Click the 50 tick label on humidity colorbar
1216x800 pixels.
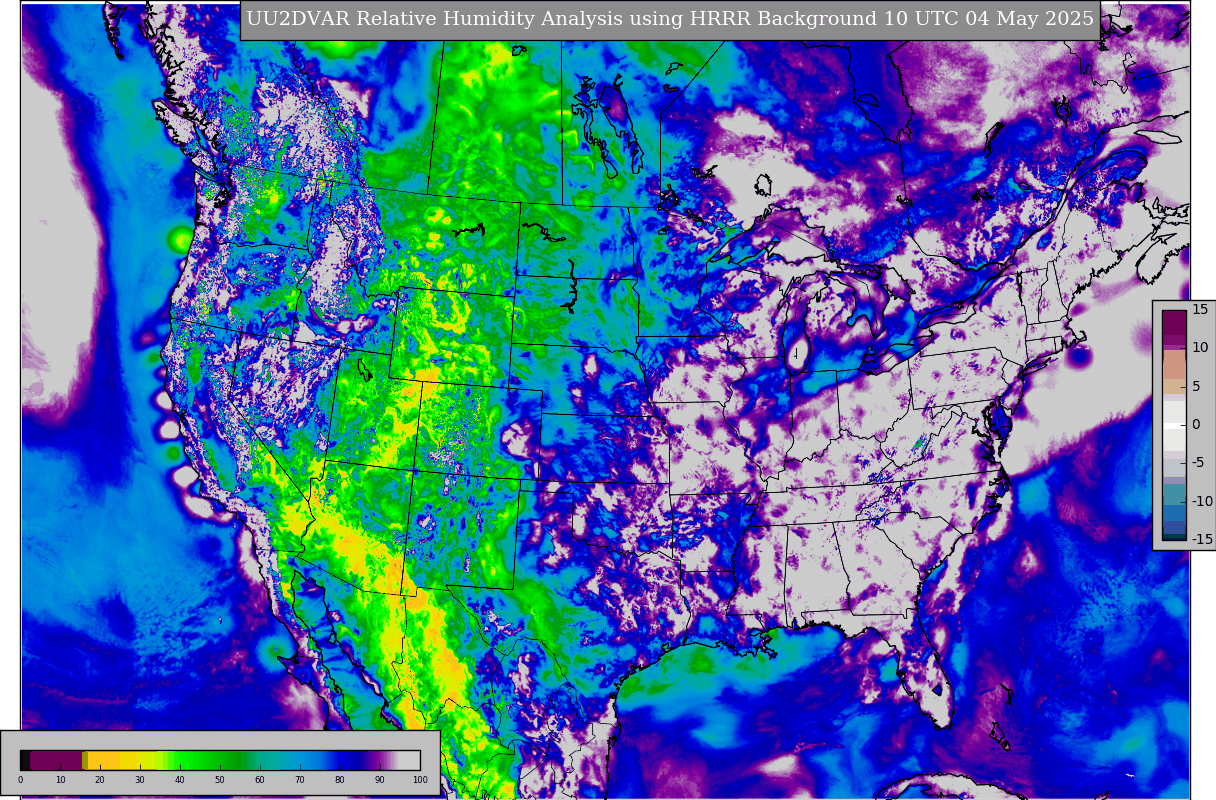point(220,779)
